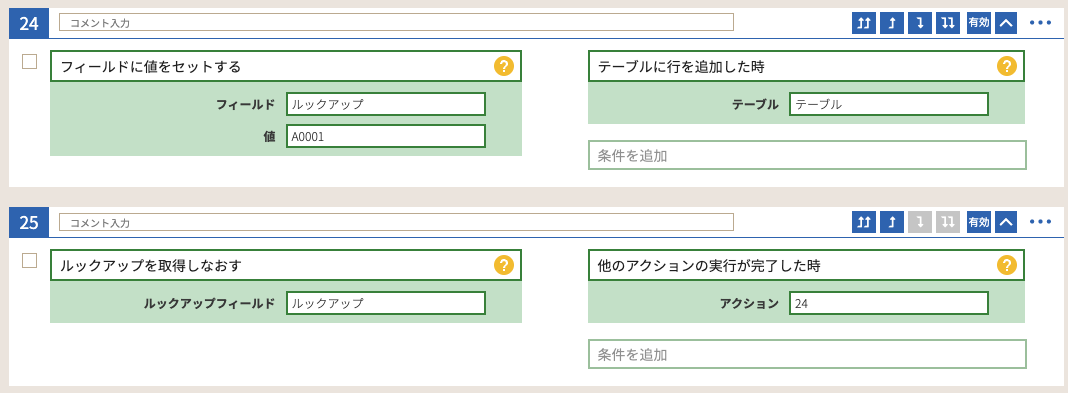1068x393 pixels.
Task: Move action 24 up one position
Action: pyautogui.click(x=892, y=22)
